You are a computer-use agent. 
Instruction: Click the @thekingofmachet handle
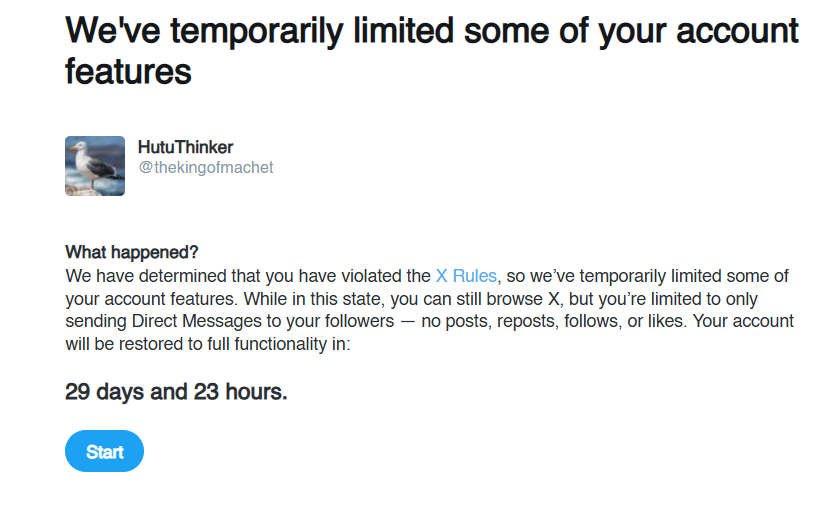tap(205, 167)
